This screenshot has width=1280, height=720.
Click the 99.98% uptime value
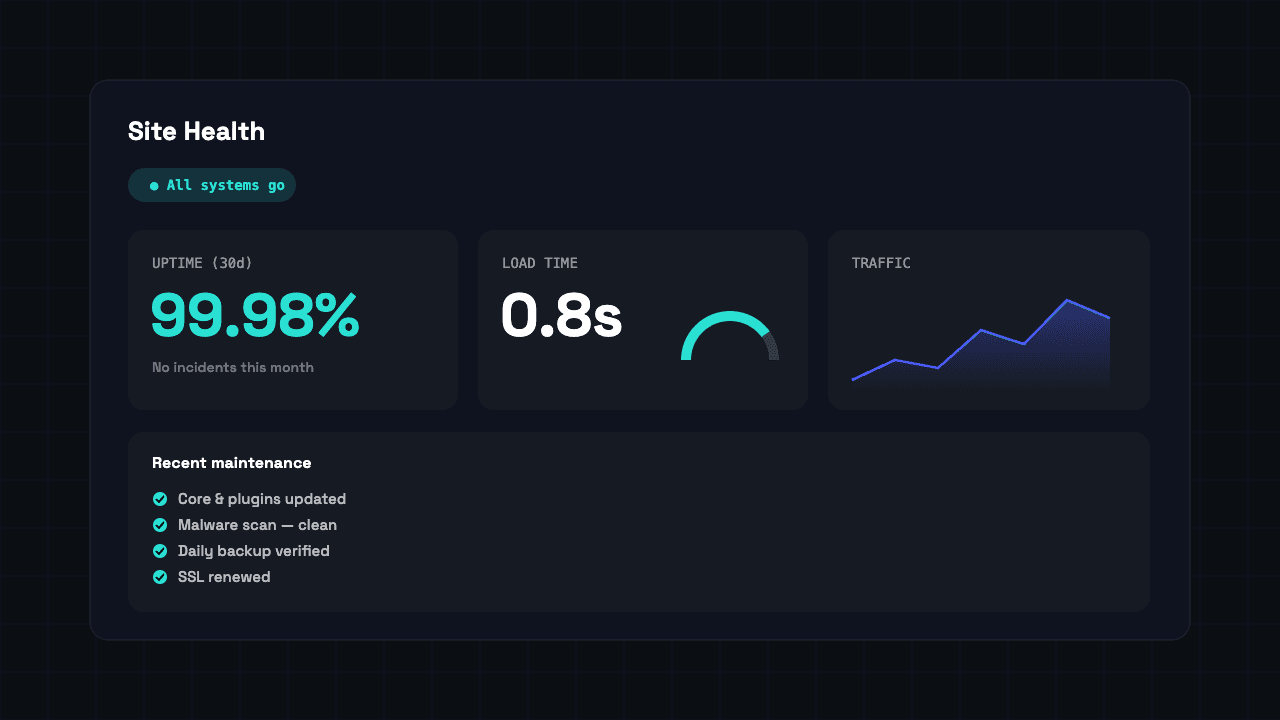tap(255, 315)
